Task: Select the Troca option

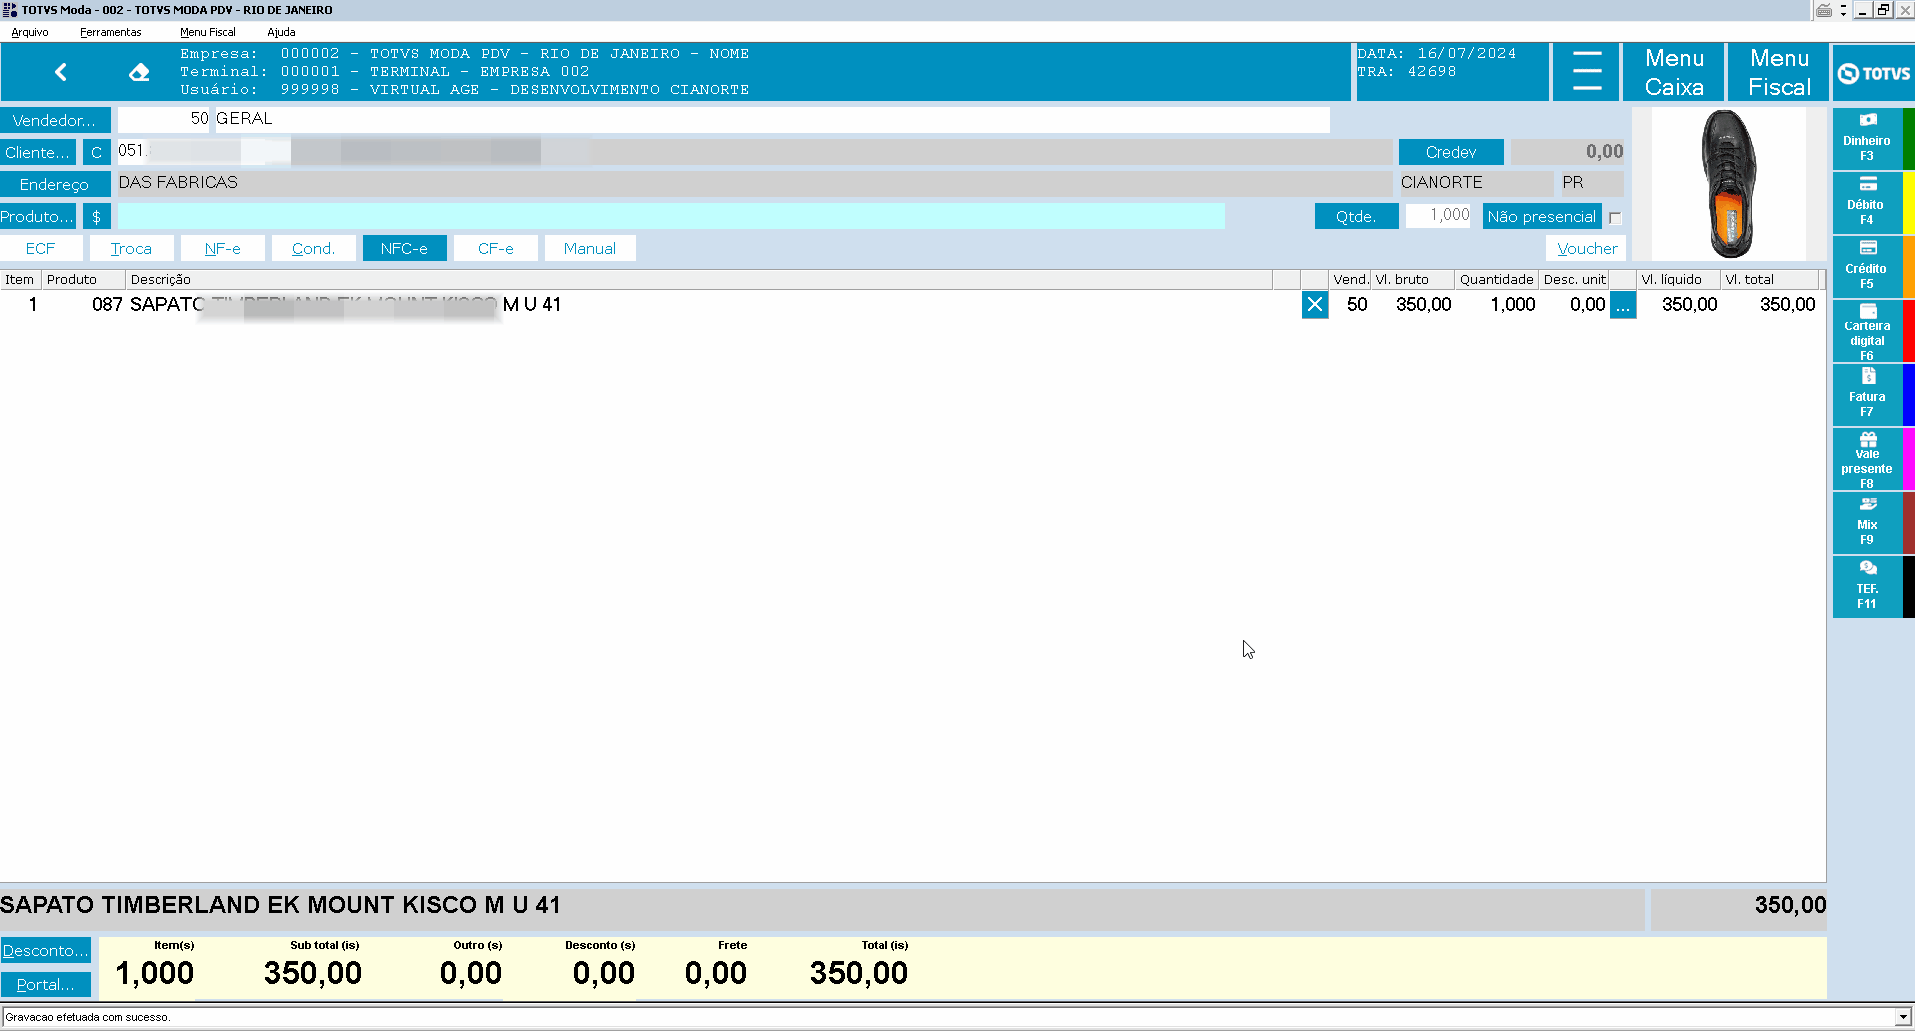Action: coord(132,249)
